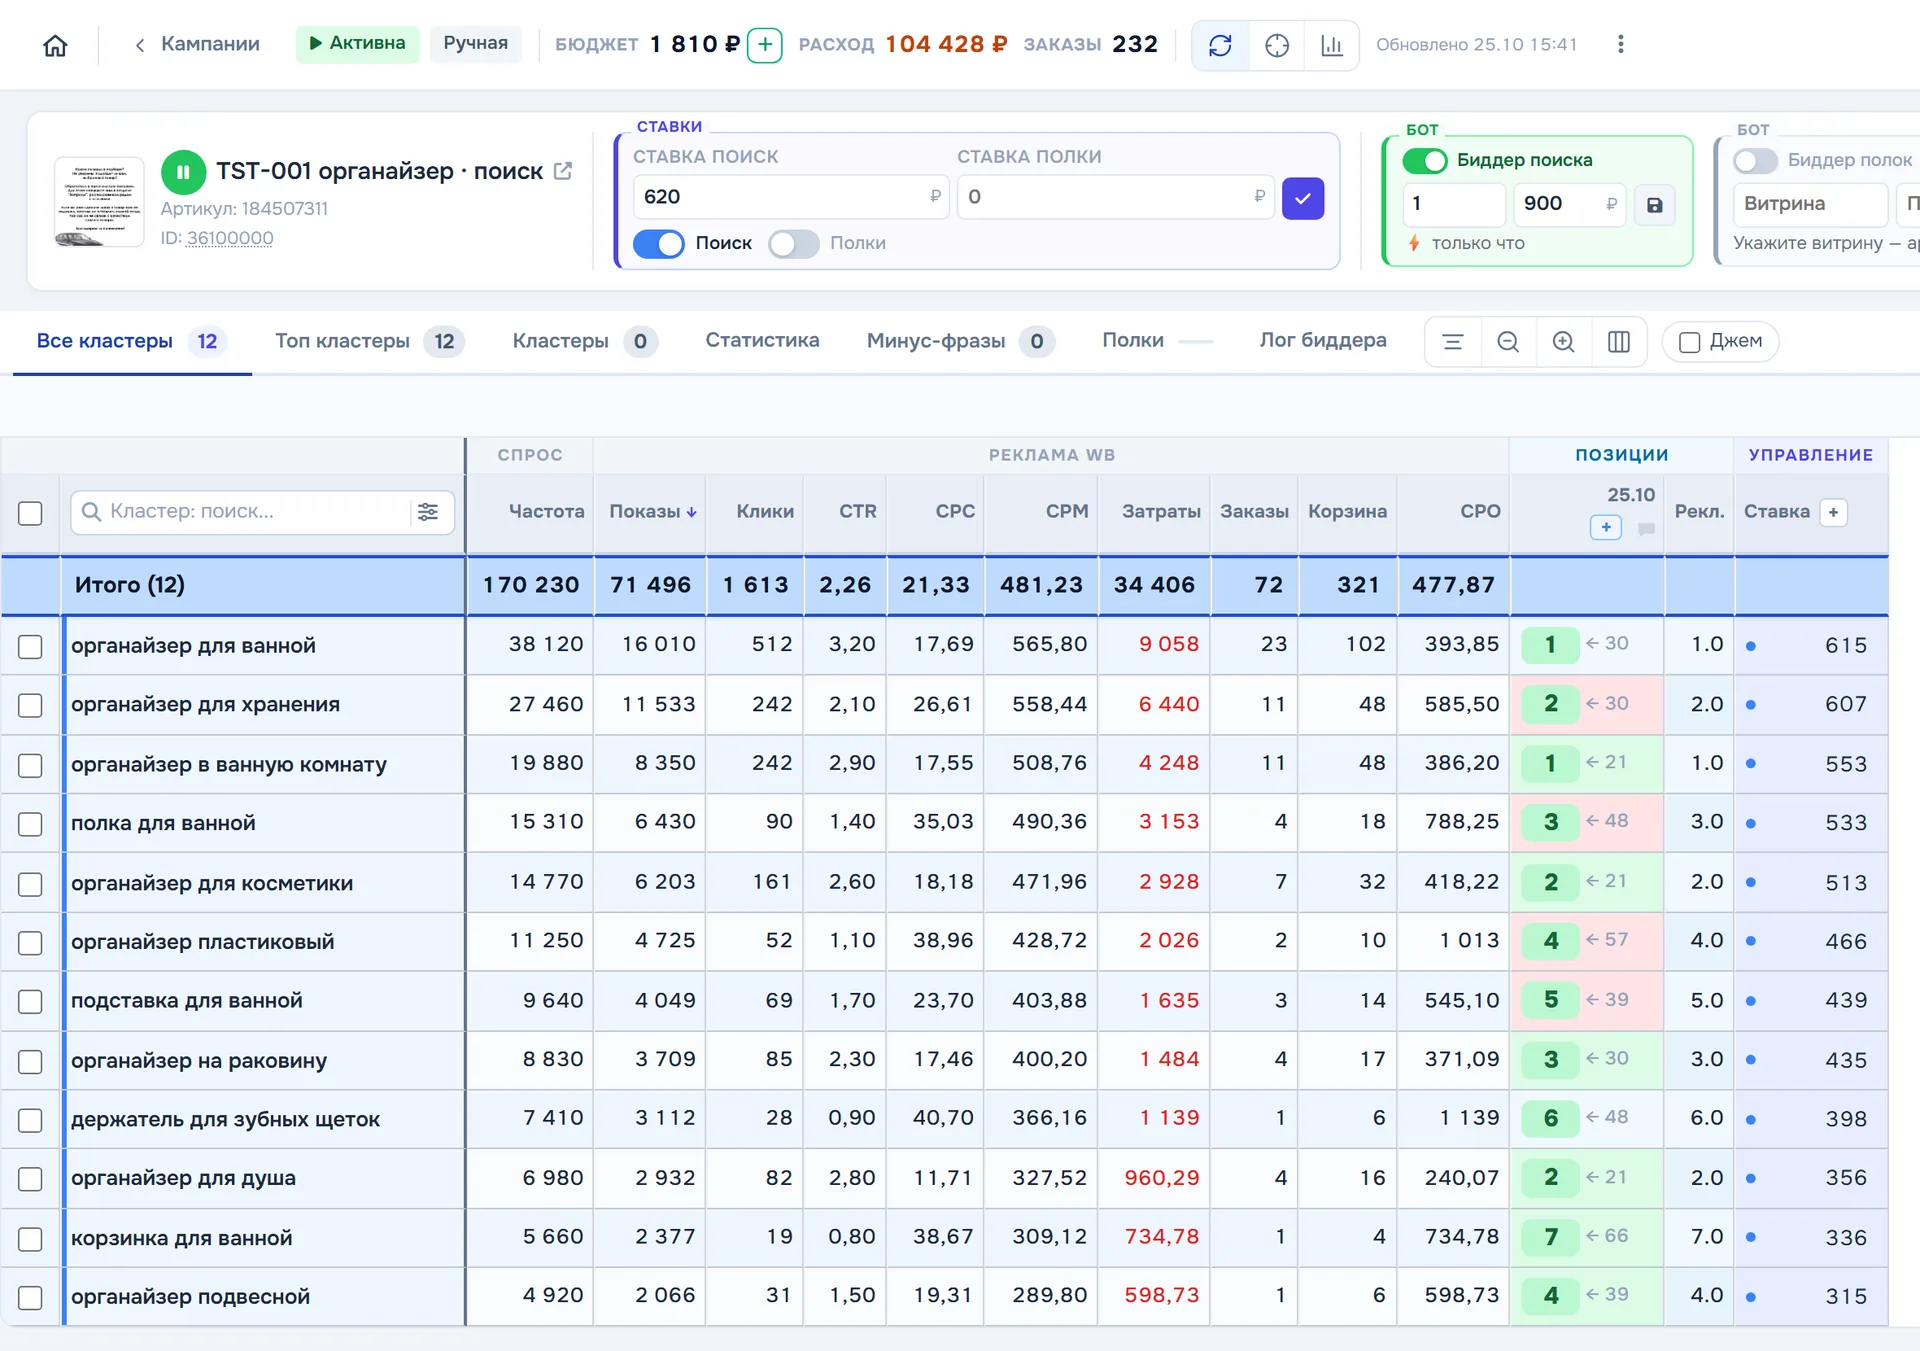Open the three-dot more options menu
The width and height of the screenshot is (1920, 1351).
coord(1620,44)
